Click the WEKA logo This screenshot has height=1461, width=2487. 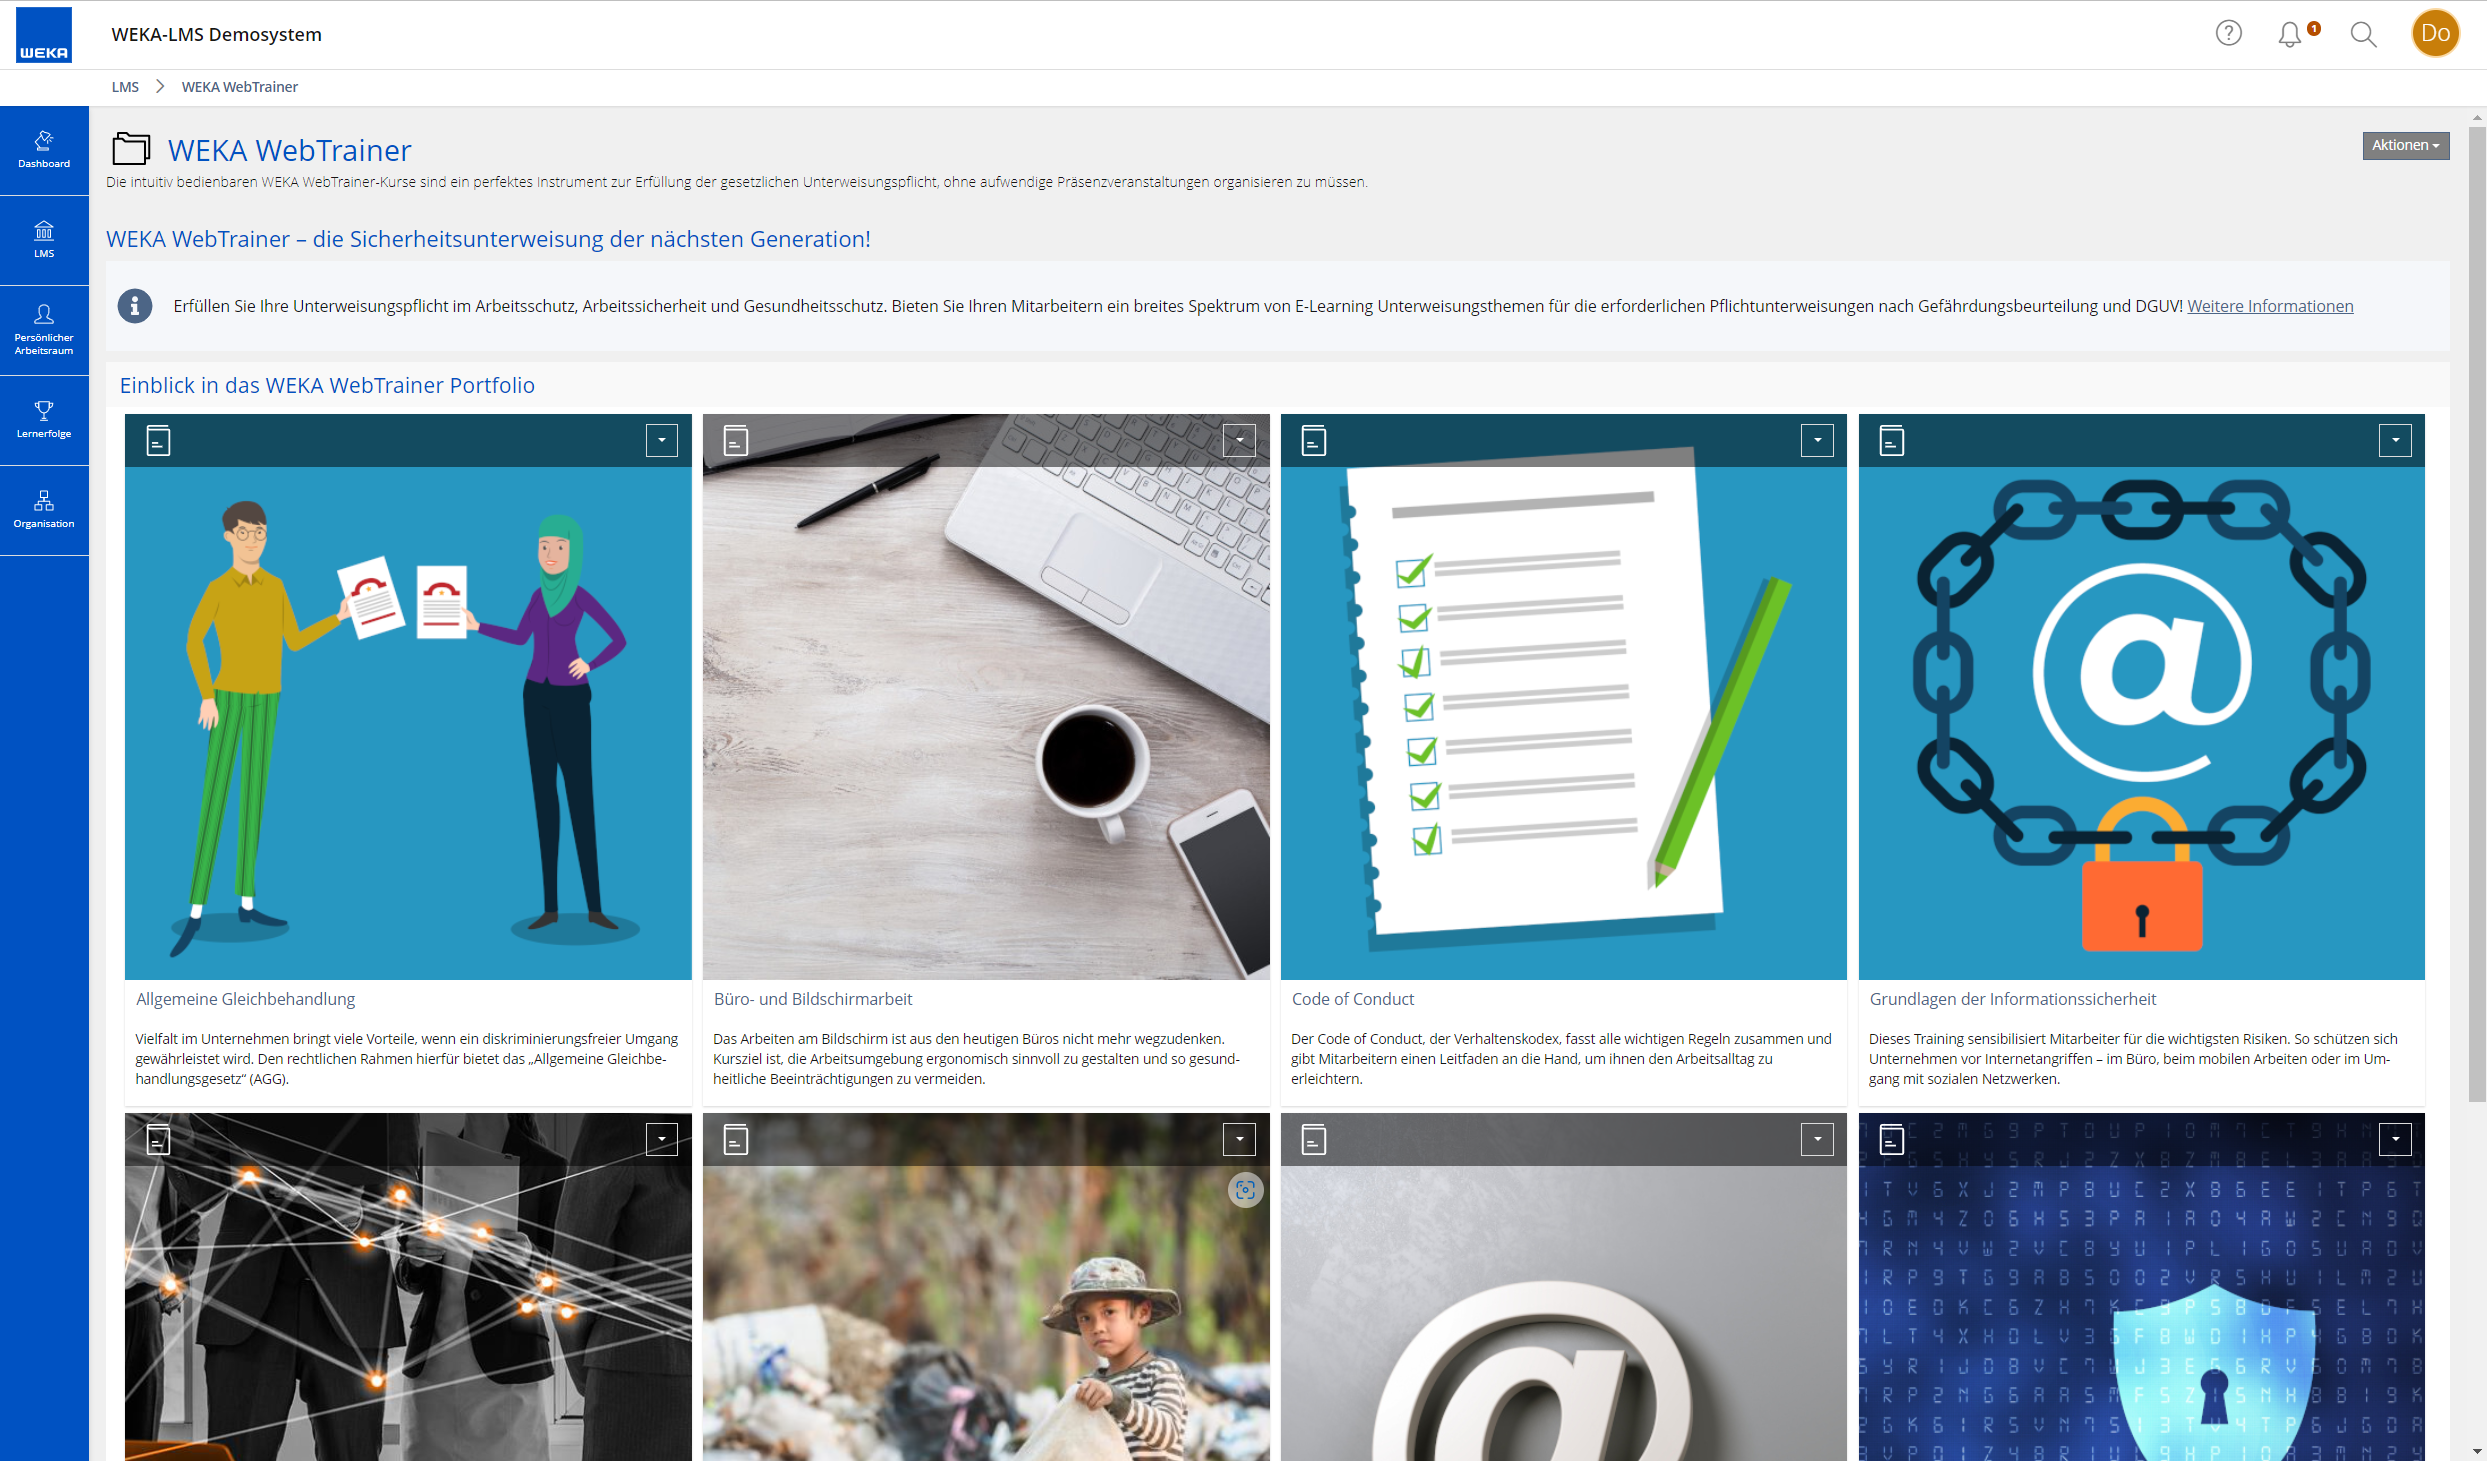coord(44,35)
